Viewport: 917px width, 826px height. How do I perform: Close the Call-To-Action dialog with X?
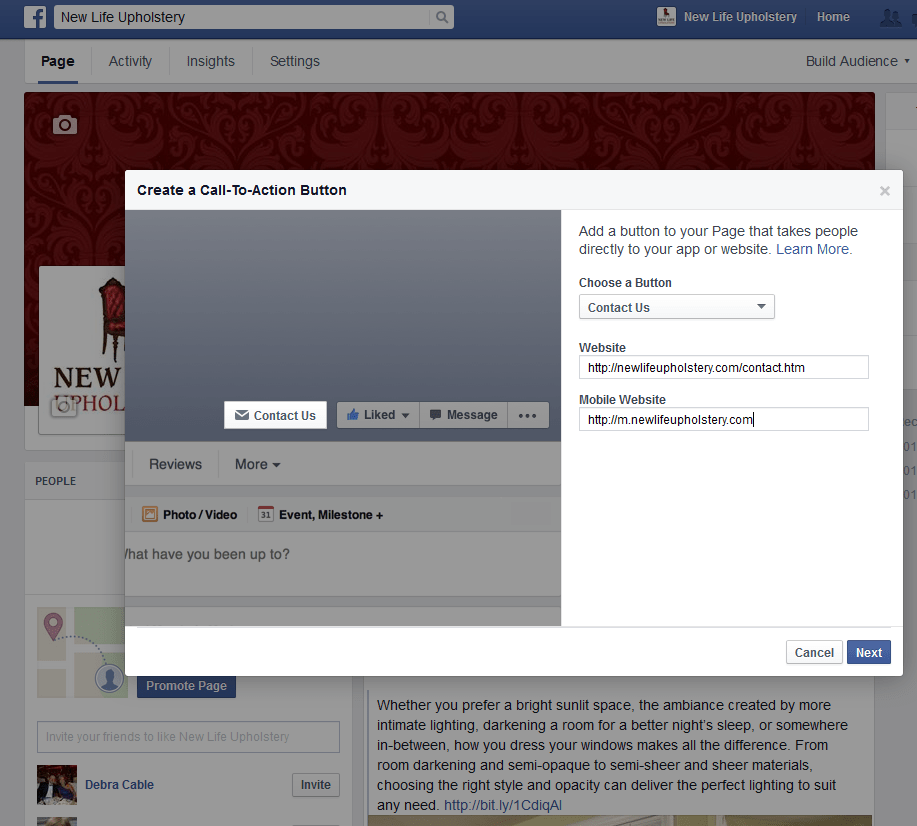pyautogui.click(x=884, y=191)
